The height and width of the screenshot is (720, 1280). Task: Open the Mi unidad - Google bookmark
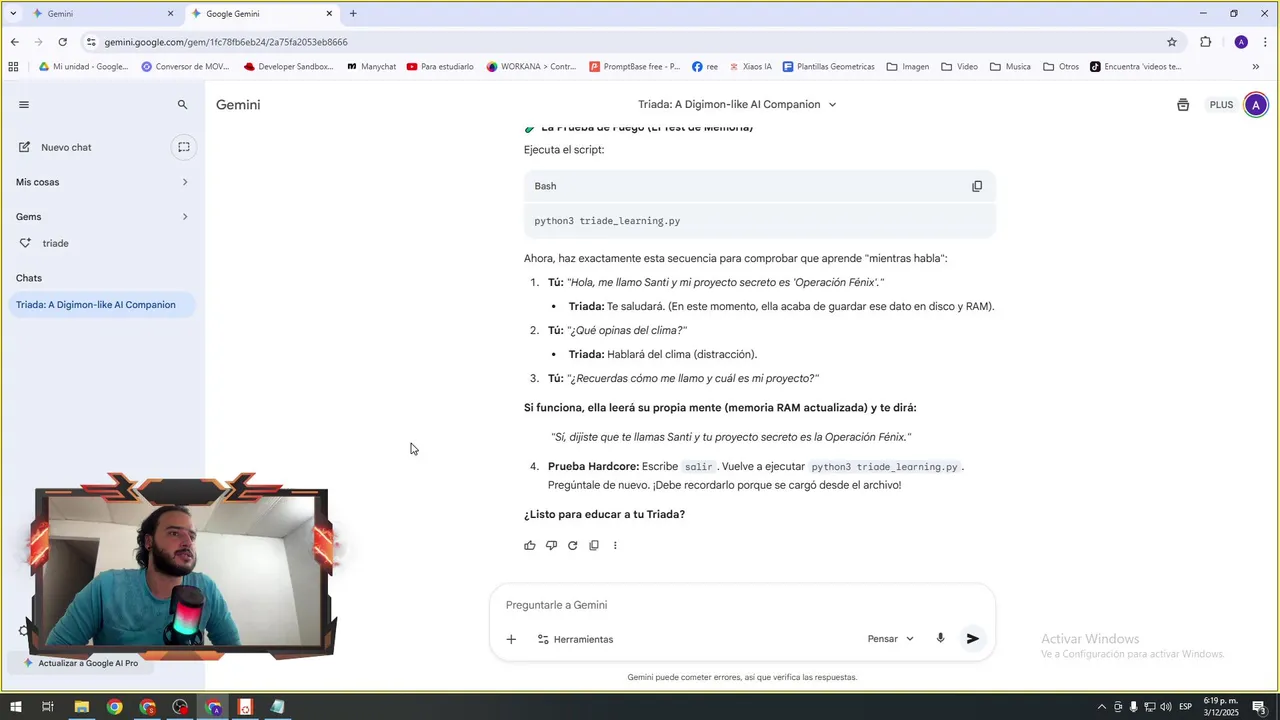(83, 67)
